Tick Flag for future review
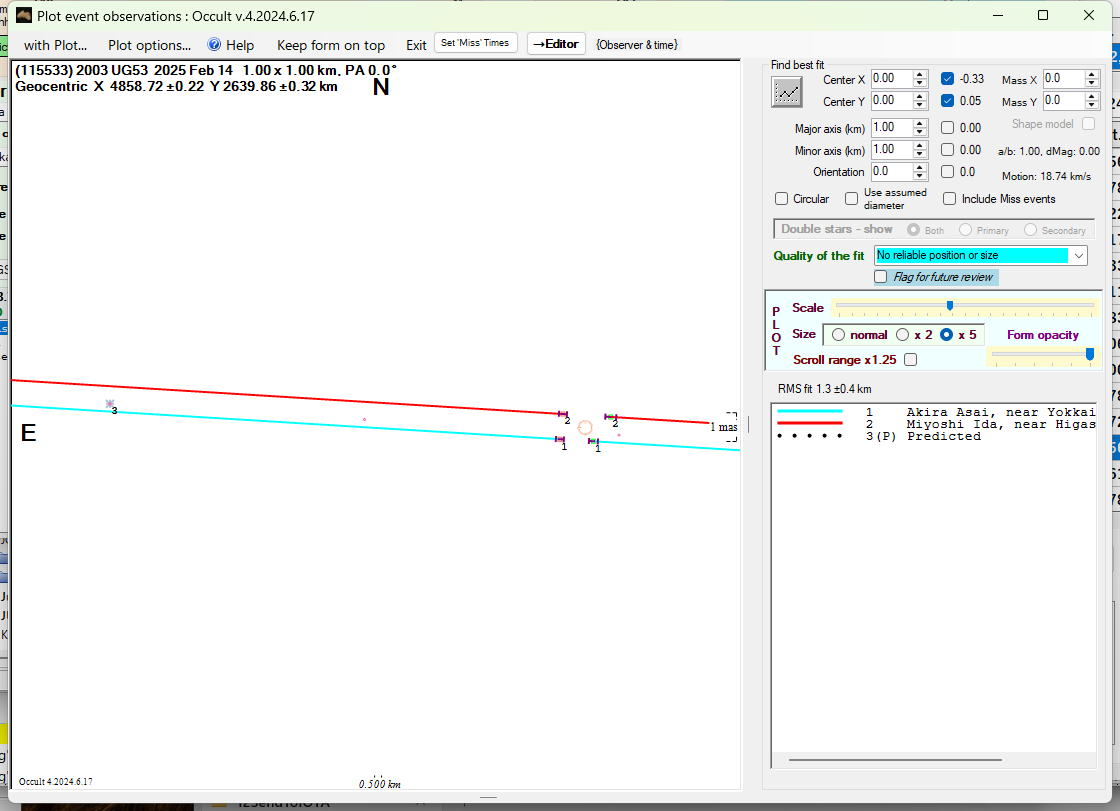 881,277
